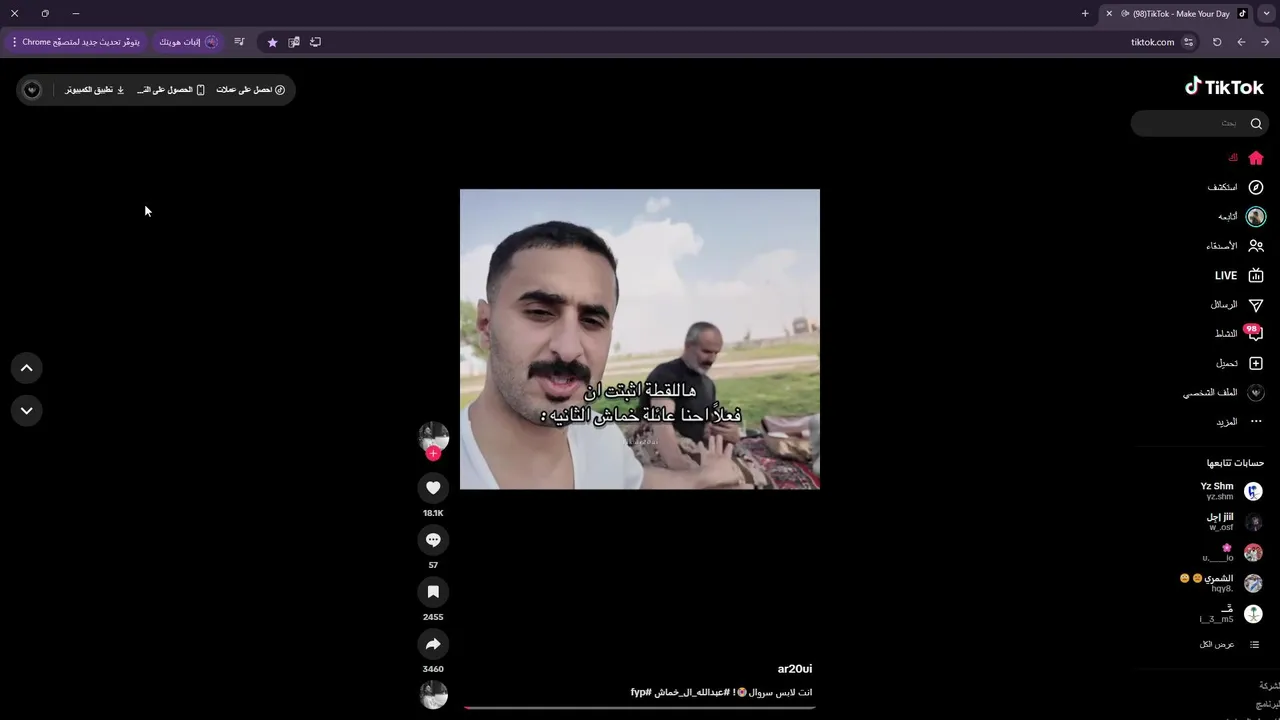Open the spinning sound disc below share
Image resolution: width=1280 pixels, height=720 pixels.
tap(433, 695)
